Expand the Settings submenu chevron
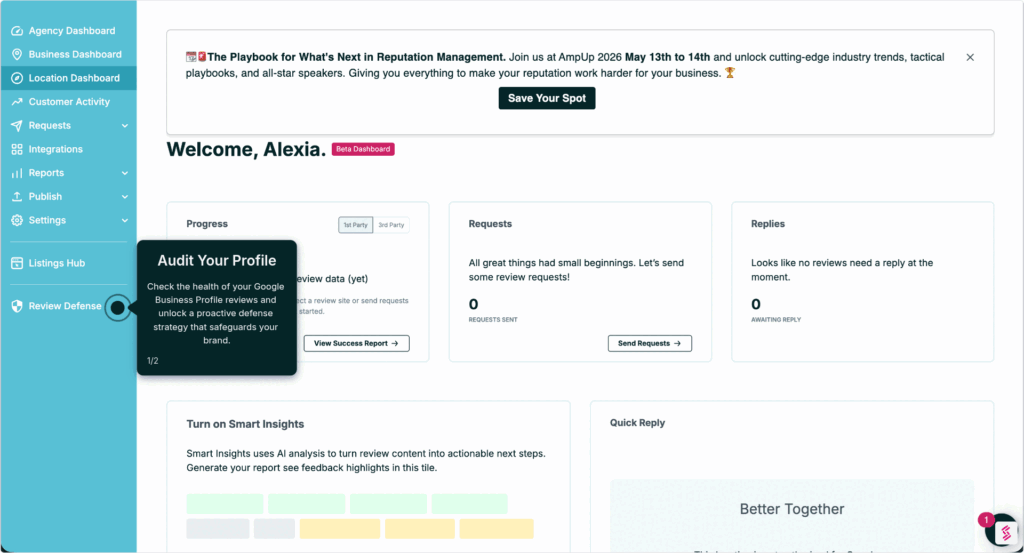Viewport: 1024px width, 553px height. click(125, 221)
